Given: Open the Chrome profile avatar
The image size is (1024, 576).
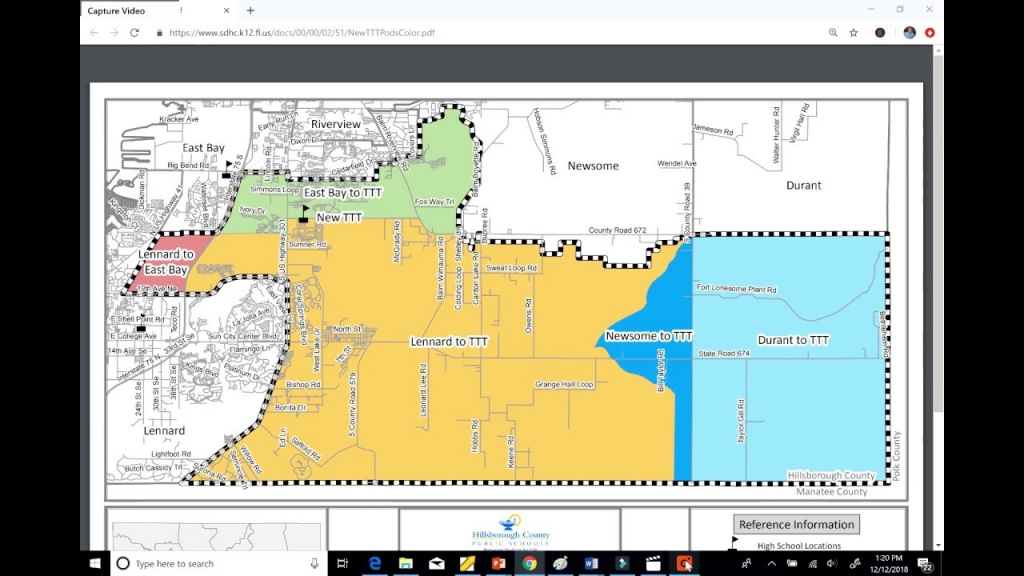Looking at the screenshot, I should 909,32.
